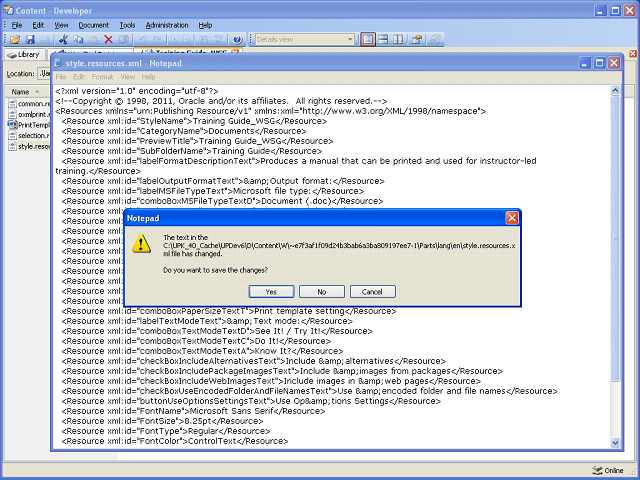Click the blue Help question mark icon
The height and width of the screenshot is (480, 640).
[x=237, y=40]
